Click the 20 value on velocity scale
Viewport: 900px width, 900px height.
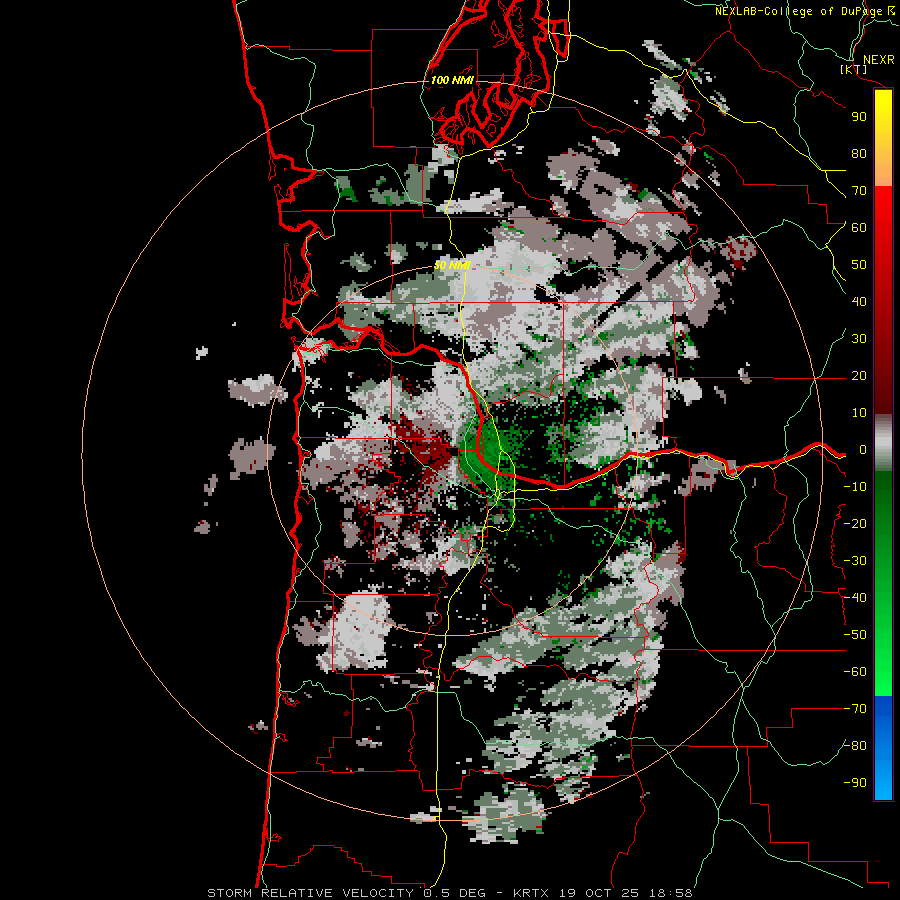pos(859,376)
